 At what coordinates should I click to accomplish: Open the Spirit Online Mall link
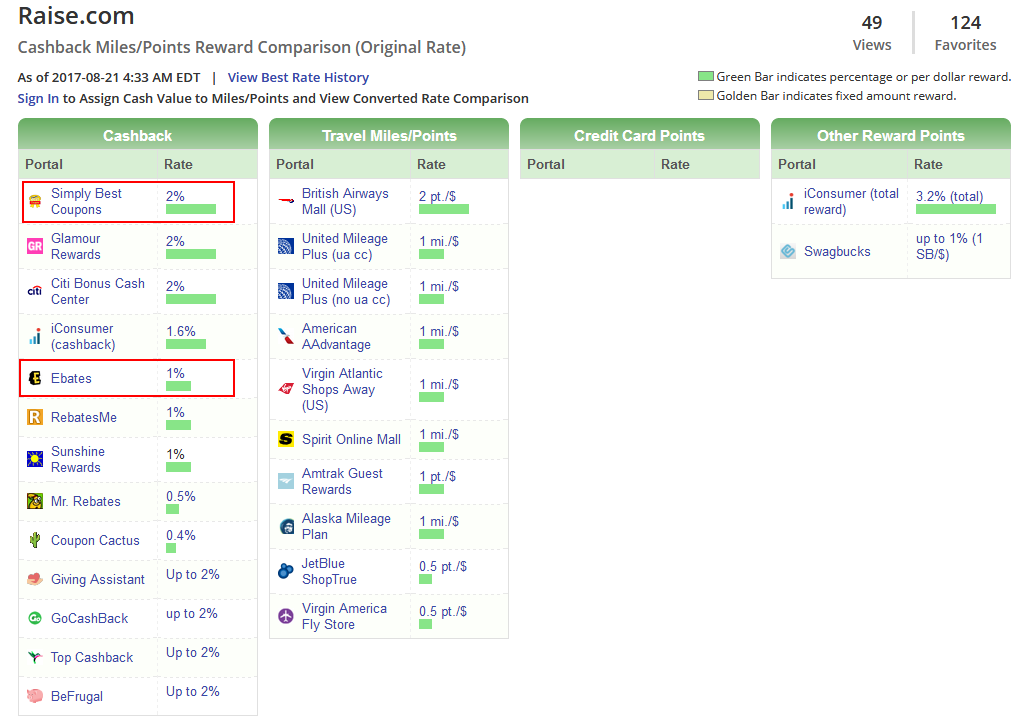pyautogui.click(x=351, y=439)
